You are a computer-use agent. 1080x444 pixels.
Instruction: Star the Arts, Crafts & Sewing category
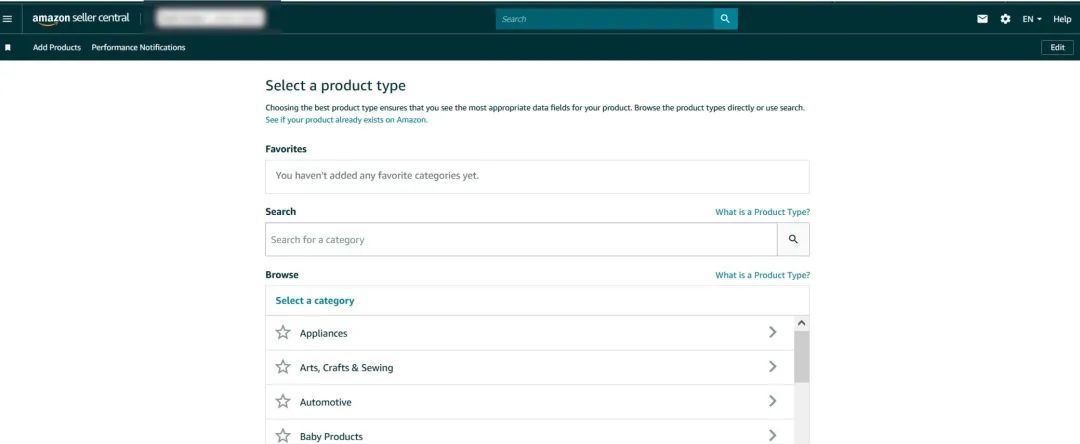(283, 367)
